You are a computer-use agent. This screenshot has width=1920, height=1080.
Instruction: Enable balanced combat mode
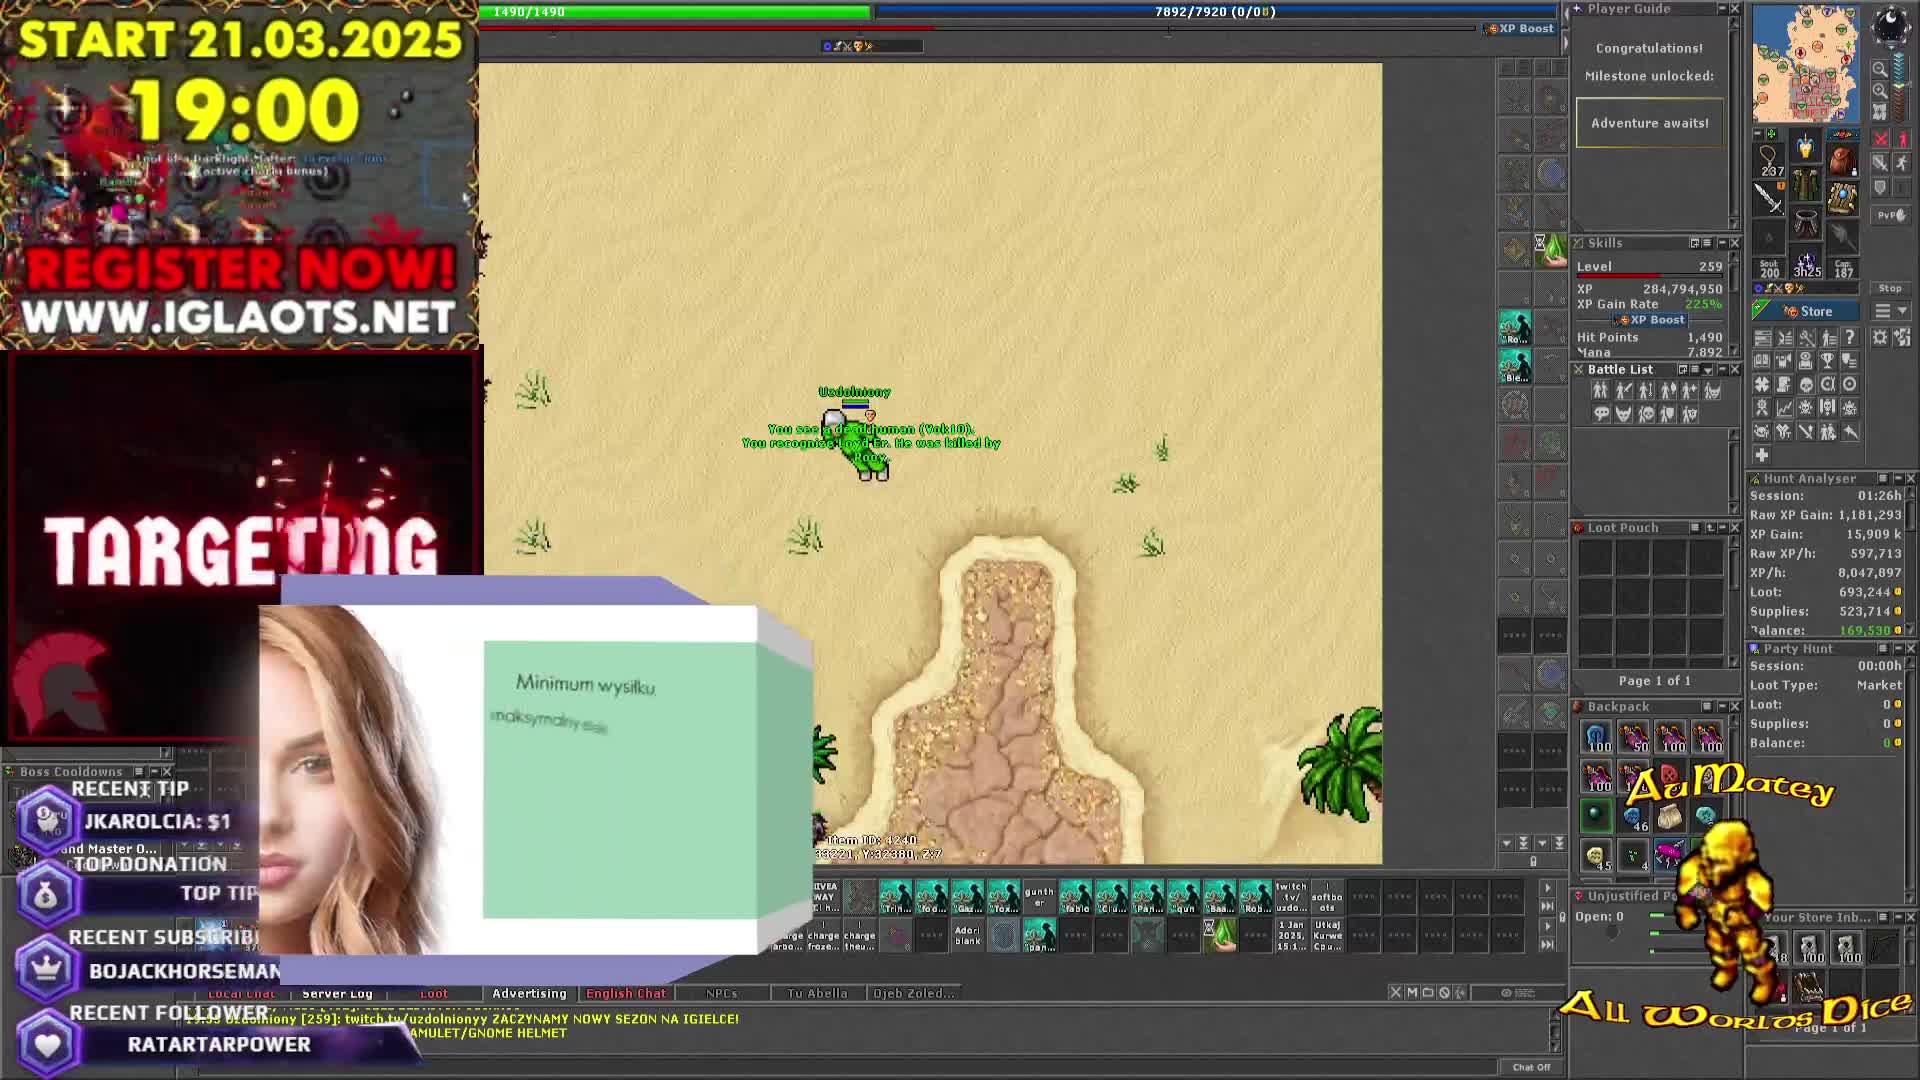(1880, 163)
